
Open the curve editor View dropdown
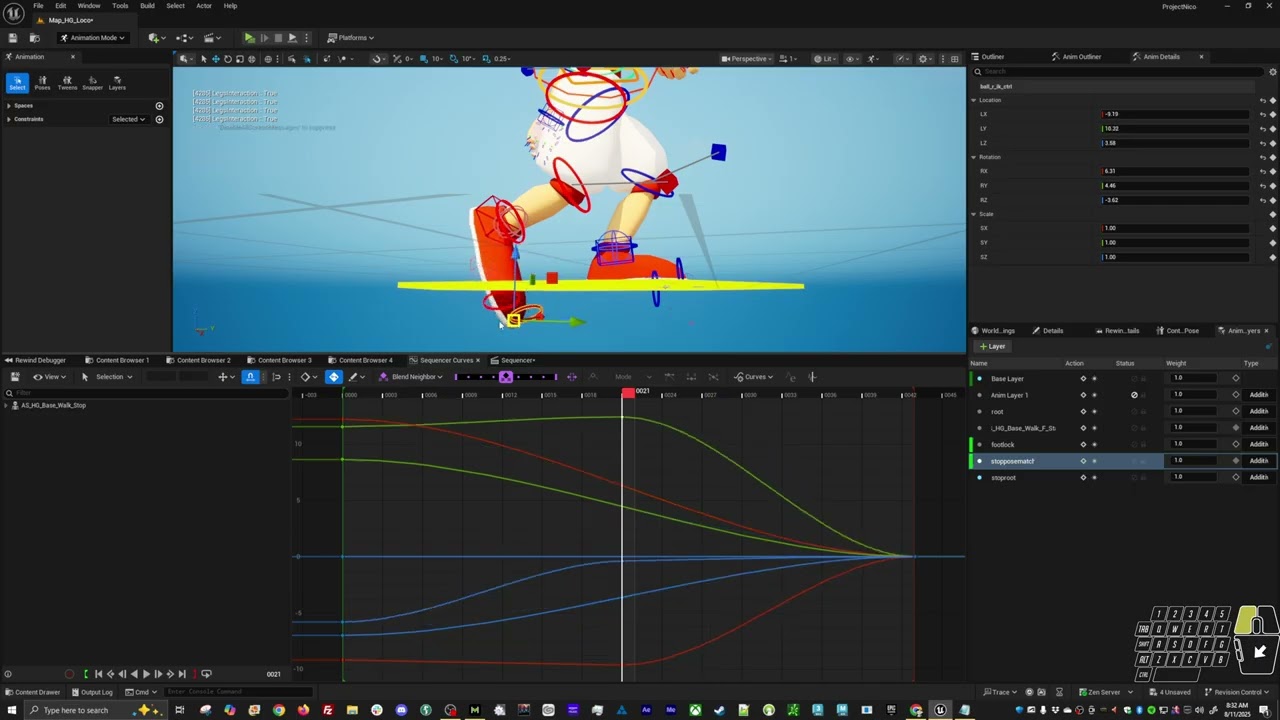(x=49, y=377)
